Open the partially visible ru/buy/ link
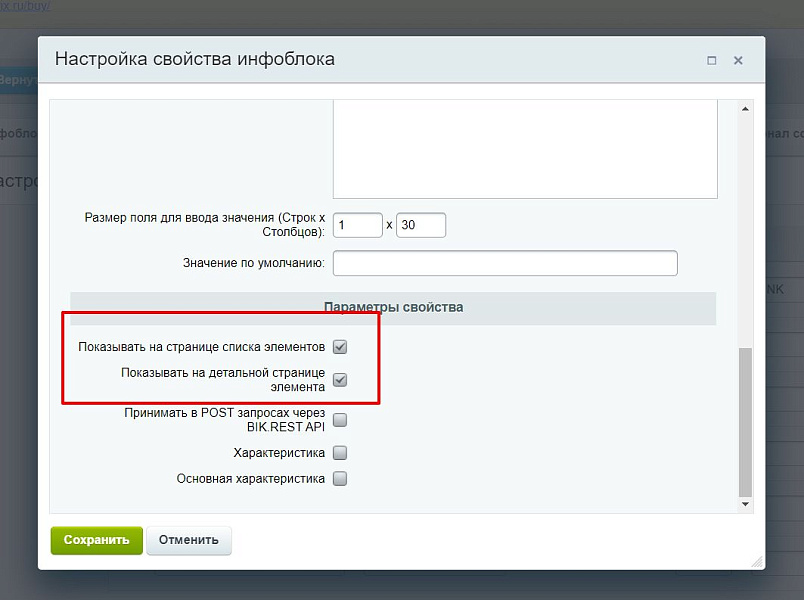This screenshot has height=600, width=804. click(x=25, y=6)
